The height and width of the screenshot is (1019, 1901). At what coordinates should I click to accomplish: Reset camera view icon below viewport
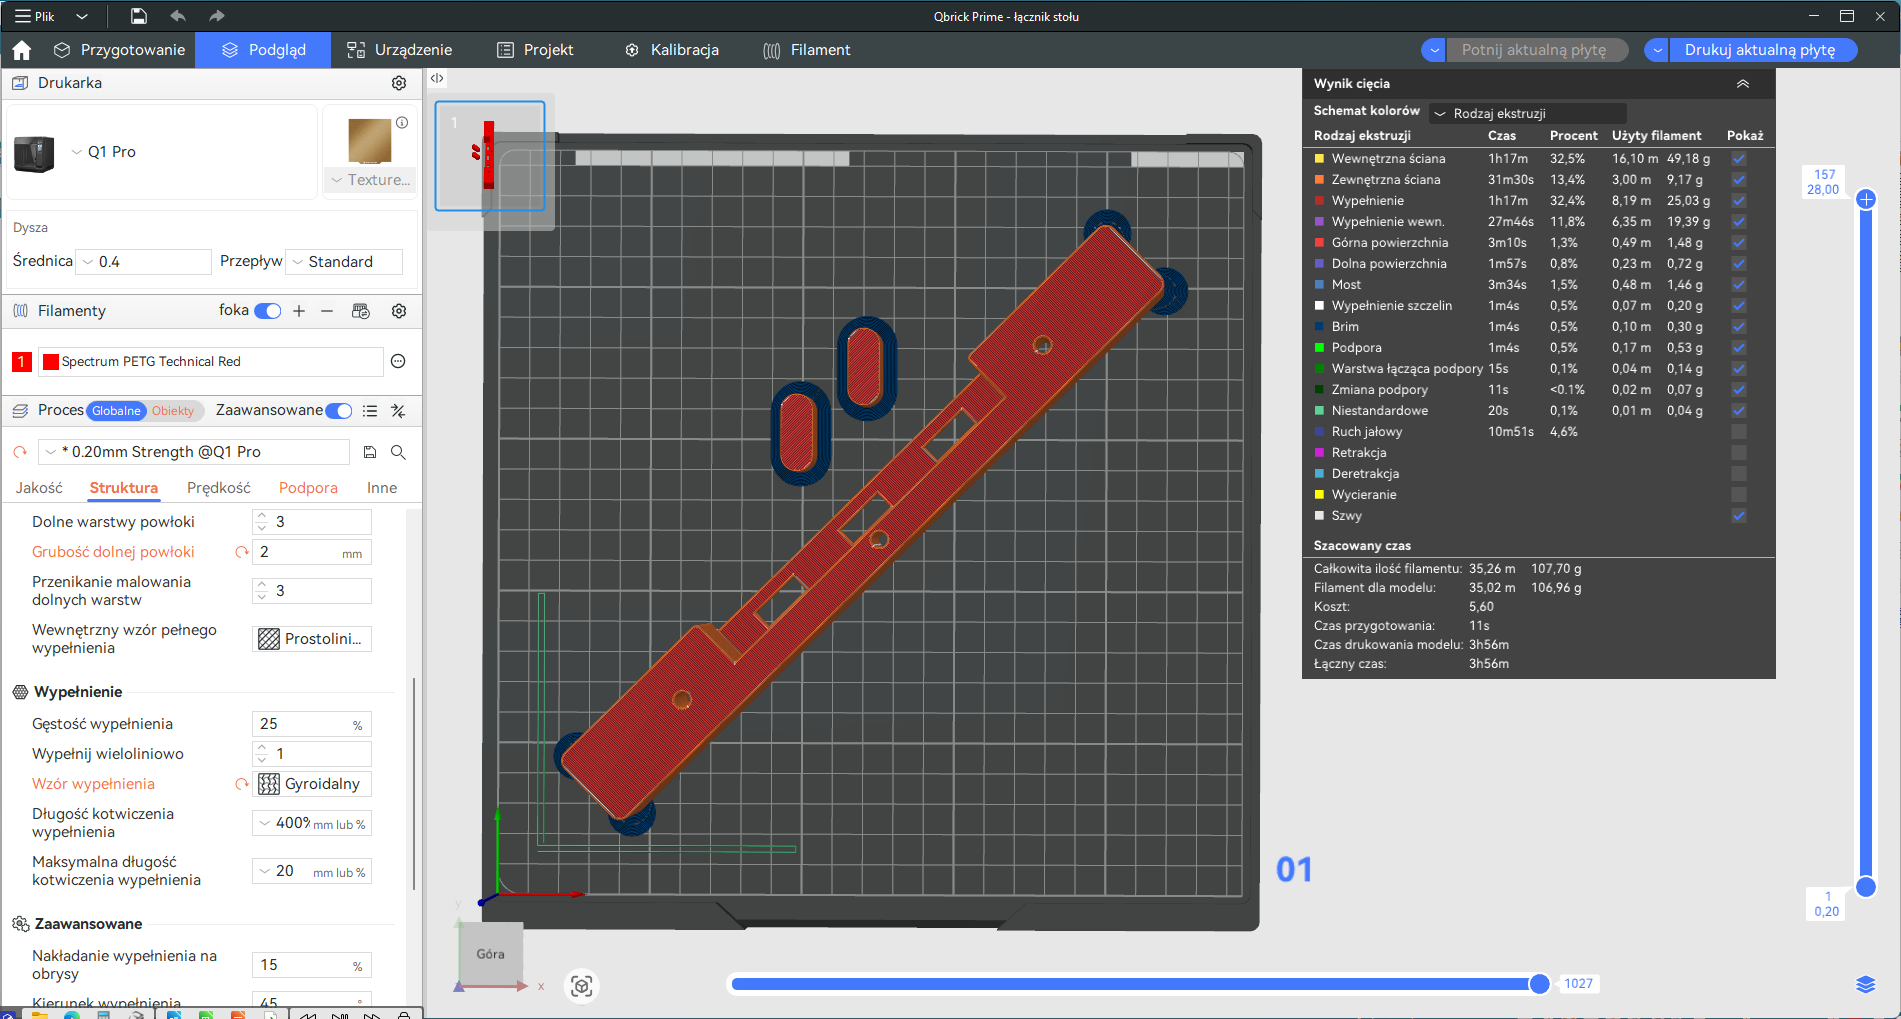coord(582,986)
